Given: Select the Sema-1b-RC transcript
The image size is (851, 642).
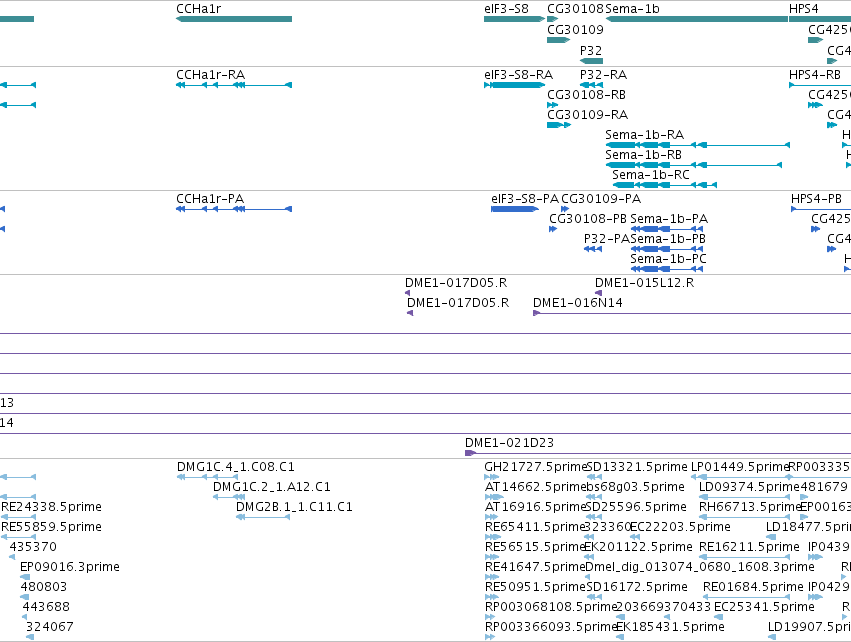Looking at the screenshot, I should point(664,185).
